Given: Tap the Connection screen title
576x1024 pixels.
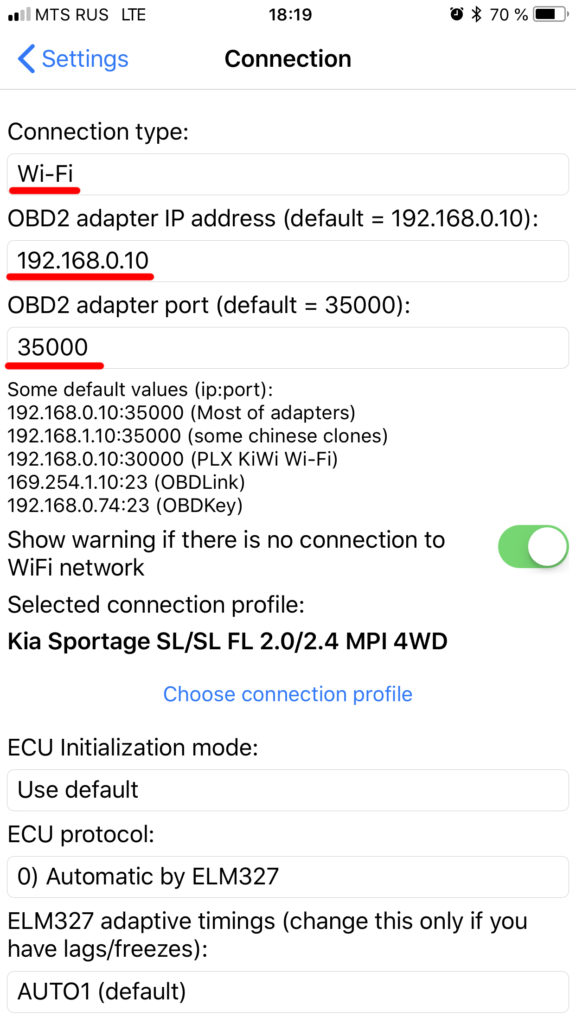Looking at the screenshot, I should click(x=288, y=59).
